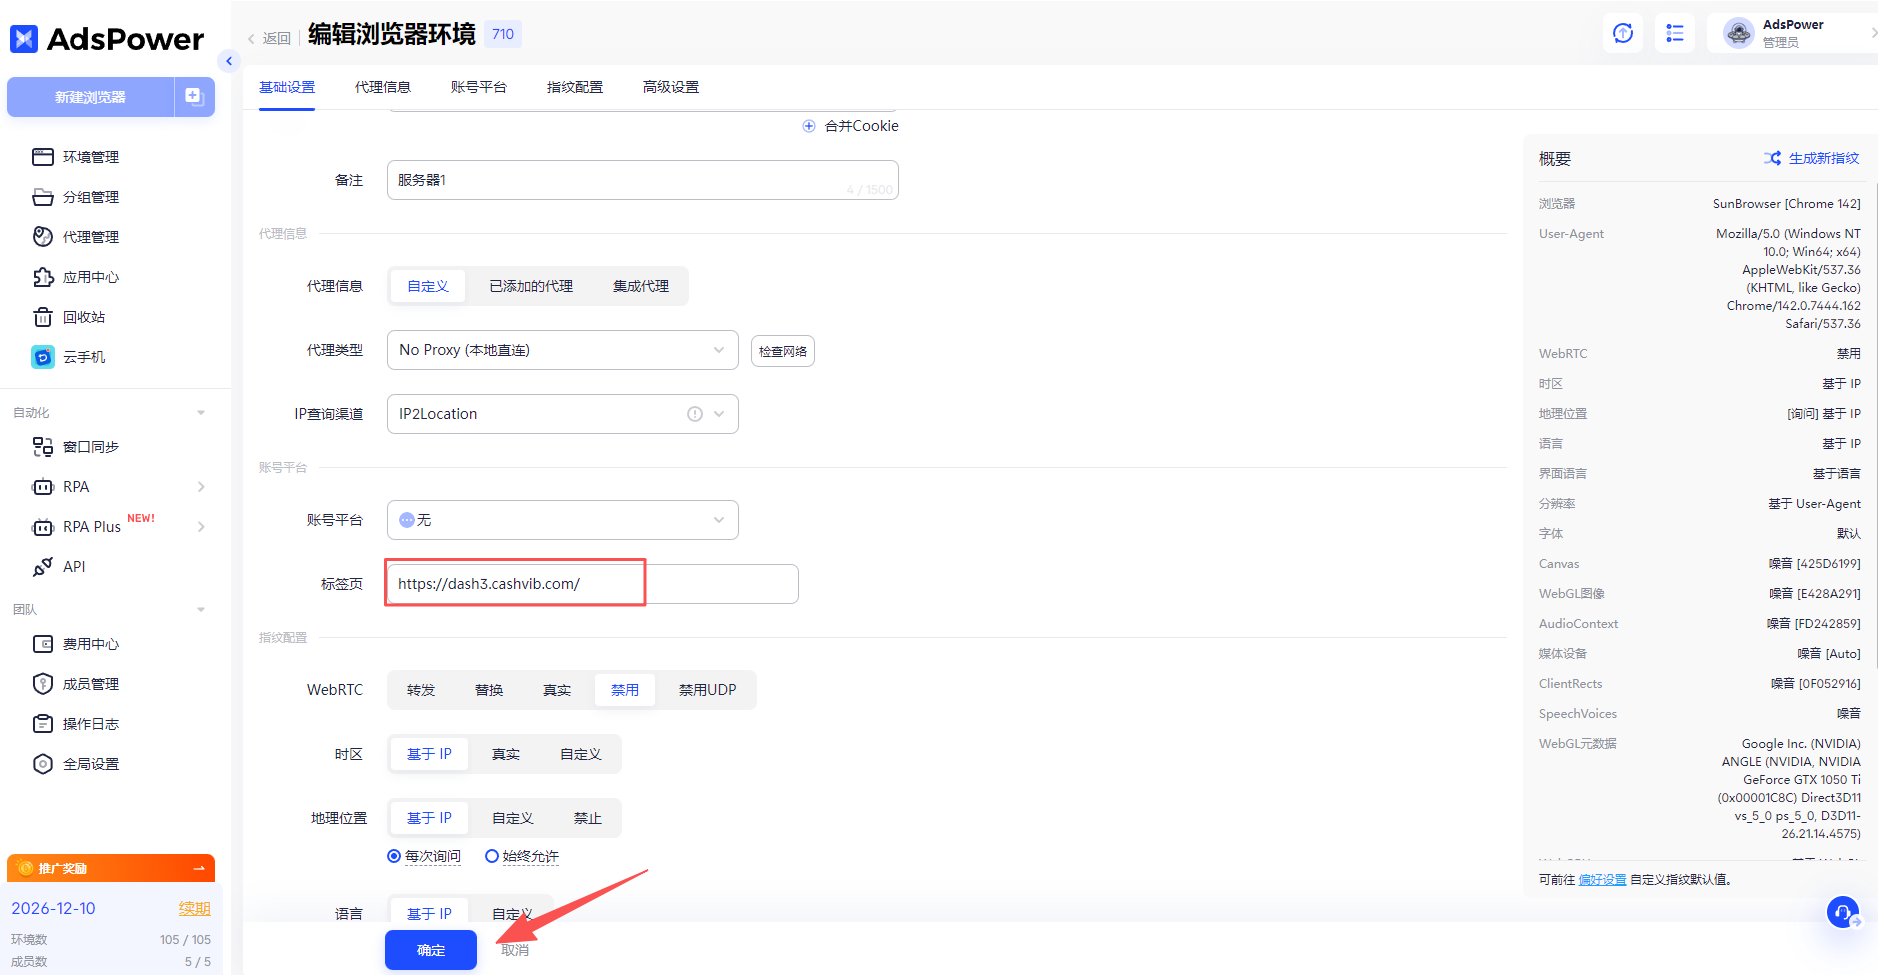Viewport: 1878px width, 975px height.
Task: Switch to the 高级设置 tab
Action: 670,87
